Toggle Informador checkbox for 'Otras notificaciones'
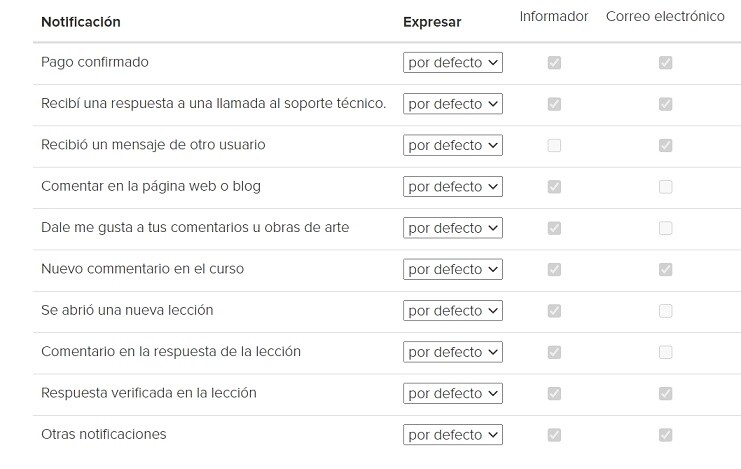The image size is (741, 469). pos(554,435)
